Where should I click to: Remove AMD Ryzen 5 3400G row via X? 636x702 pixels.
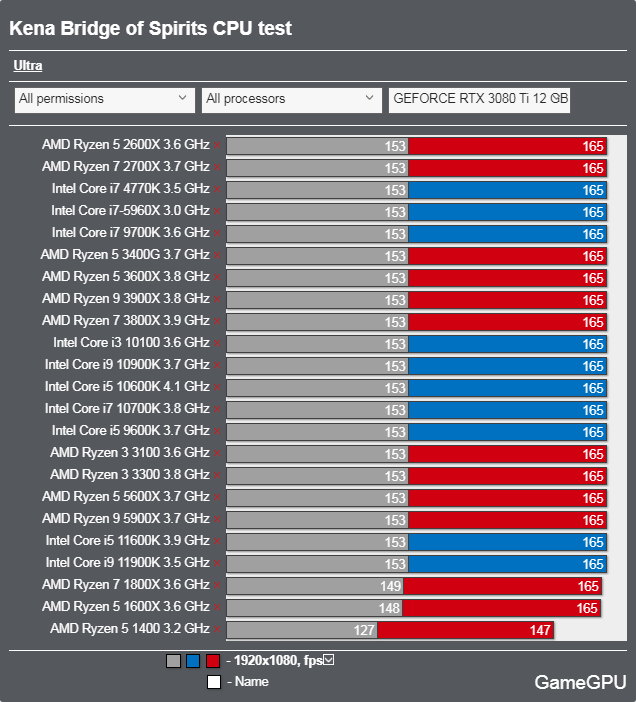coord(217,255)
